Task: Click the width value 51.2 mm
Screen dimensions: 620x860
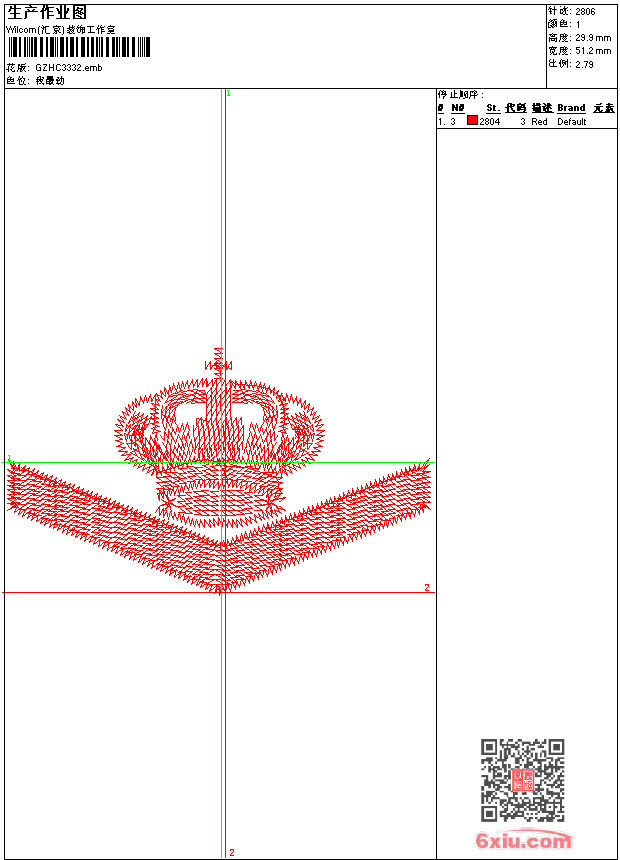Action: click(593, 51)
